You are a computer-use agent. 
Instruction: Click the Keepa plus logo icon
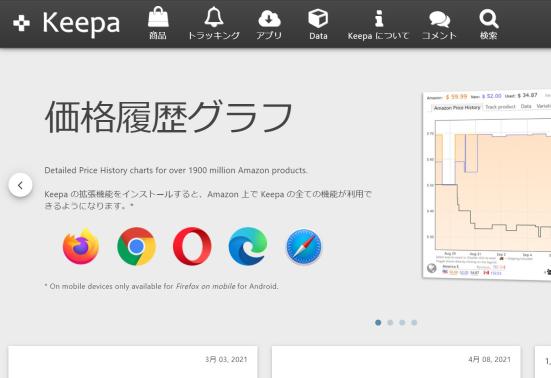[21, 24]
